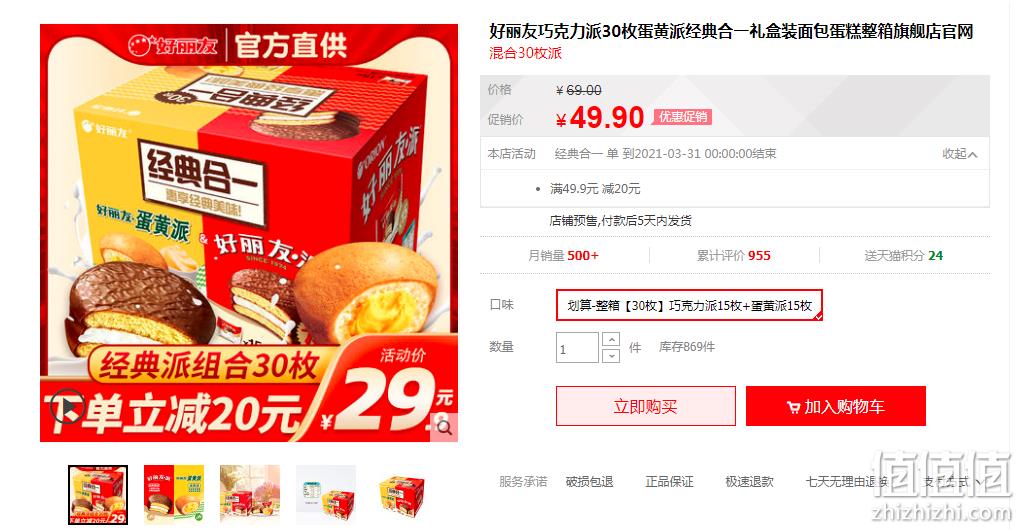Click the main product image
The height and width of the screenshot is (530, 1021).
tap(249, 233)
